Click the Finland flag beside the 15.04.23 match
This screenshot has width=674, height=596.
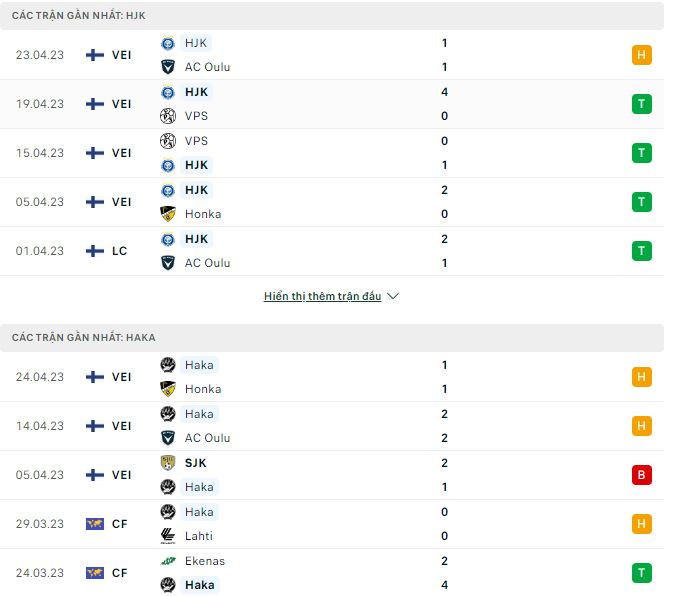tap(95, 153)
